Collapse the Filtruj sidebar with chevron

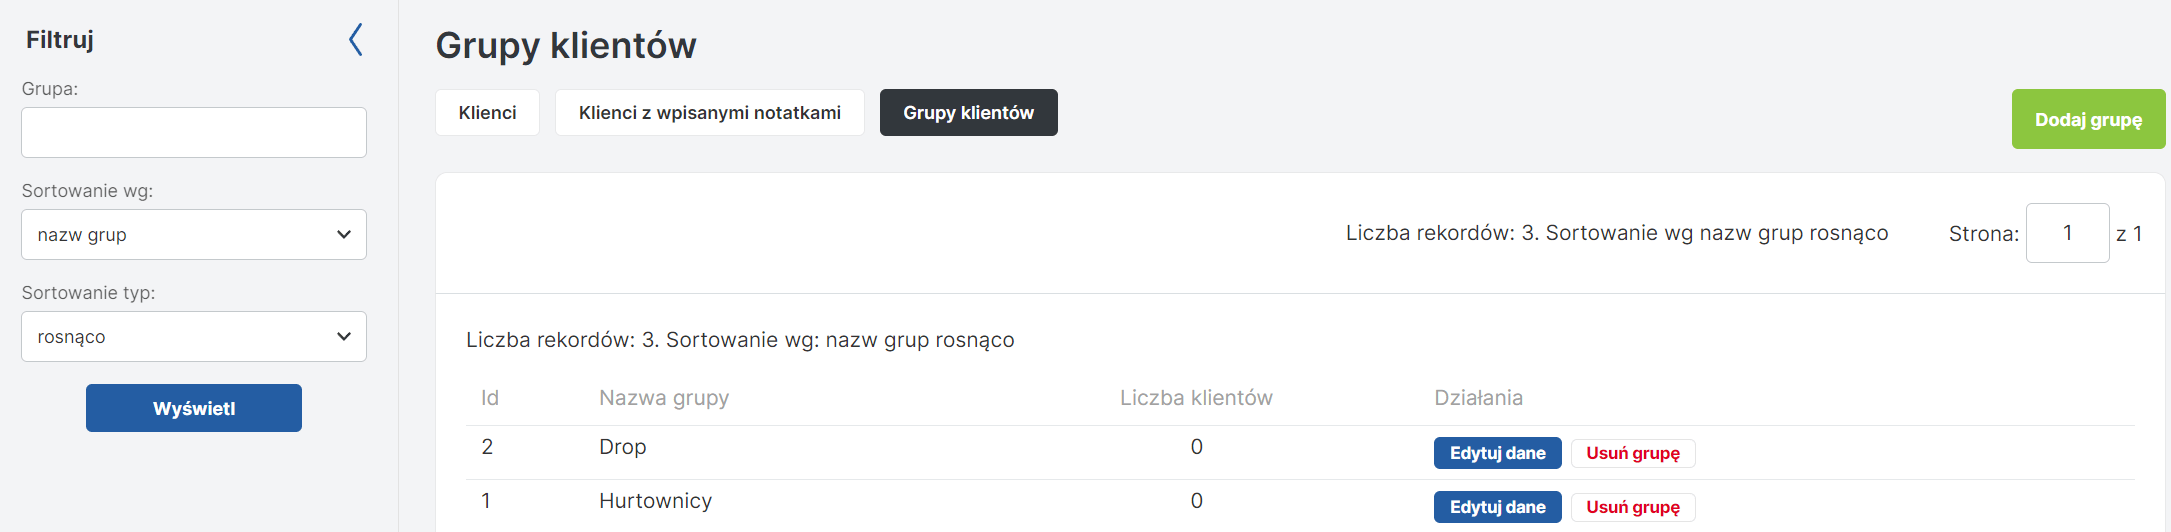point(355,40)
